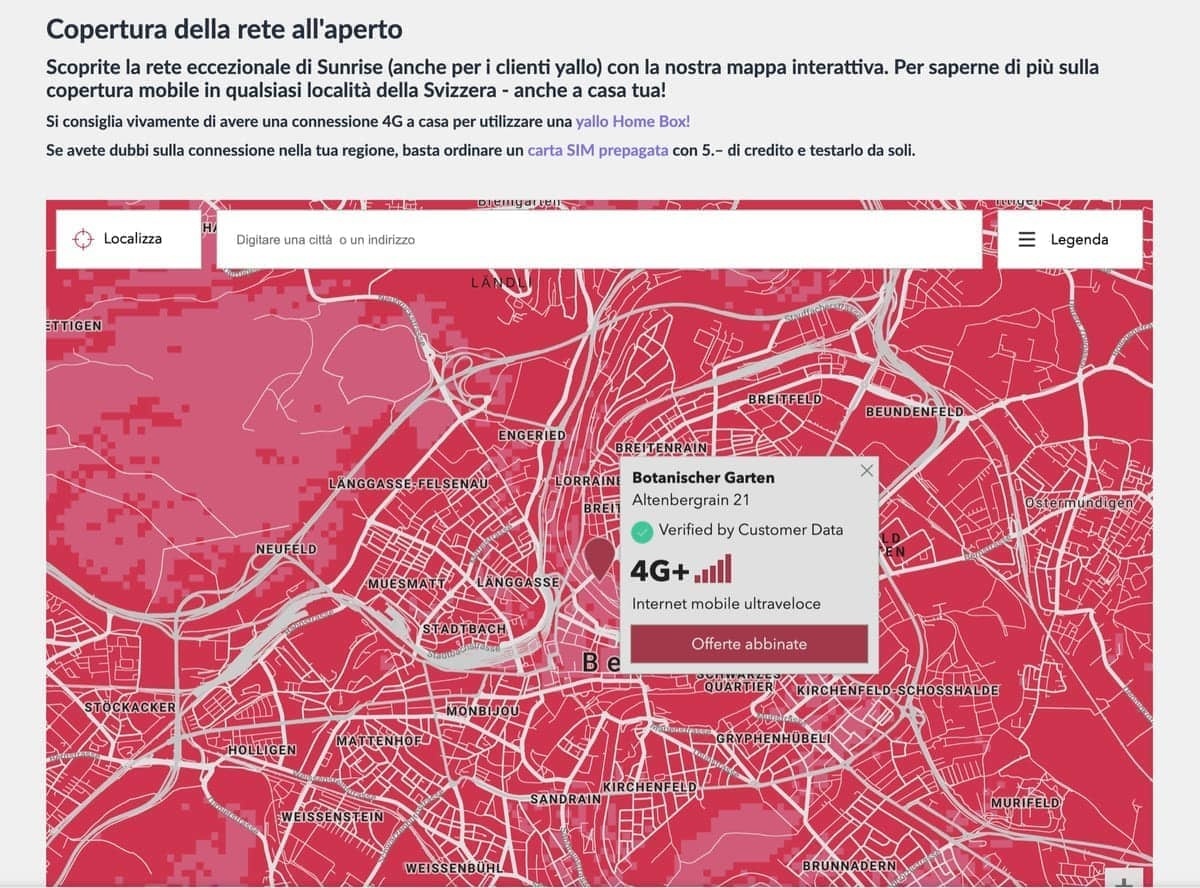Click the city or address search field
Viewport: 1200px width, 888px height.
click(599, 239)
